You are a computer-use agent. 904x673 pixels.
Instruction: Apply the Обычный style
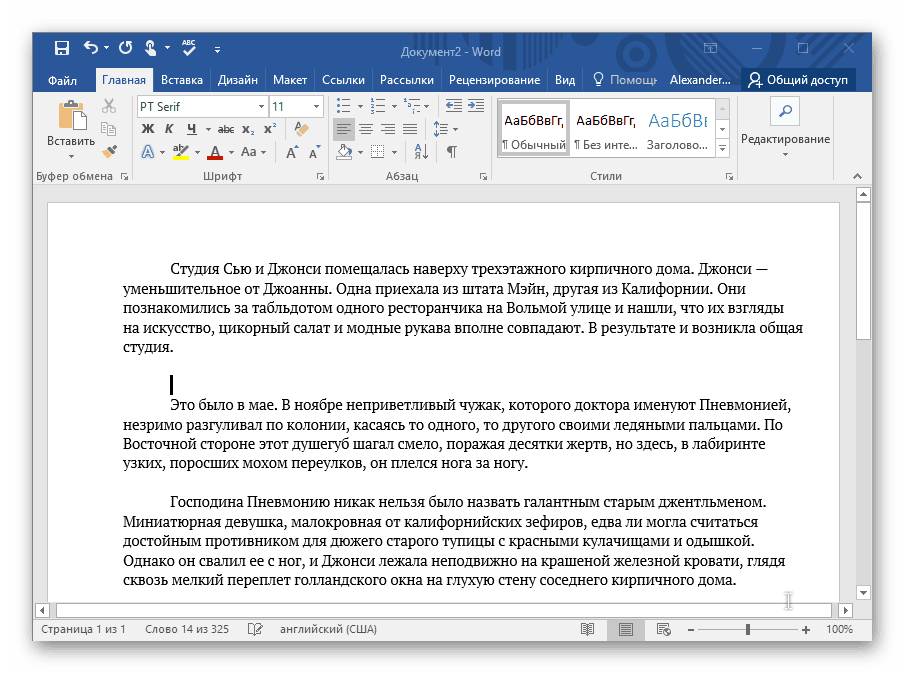[534, 129]
